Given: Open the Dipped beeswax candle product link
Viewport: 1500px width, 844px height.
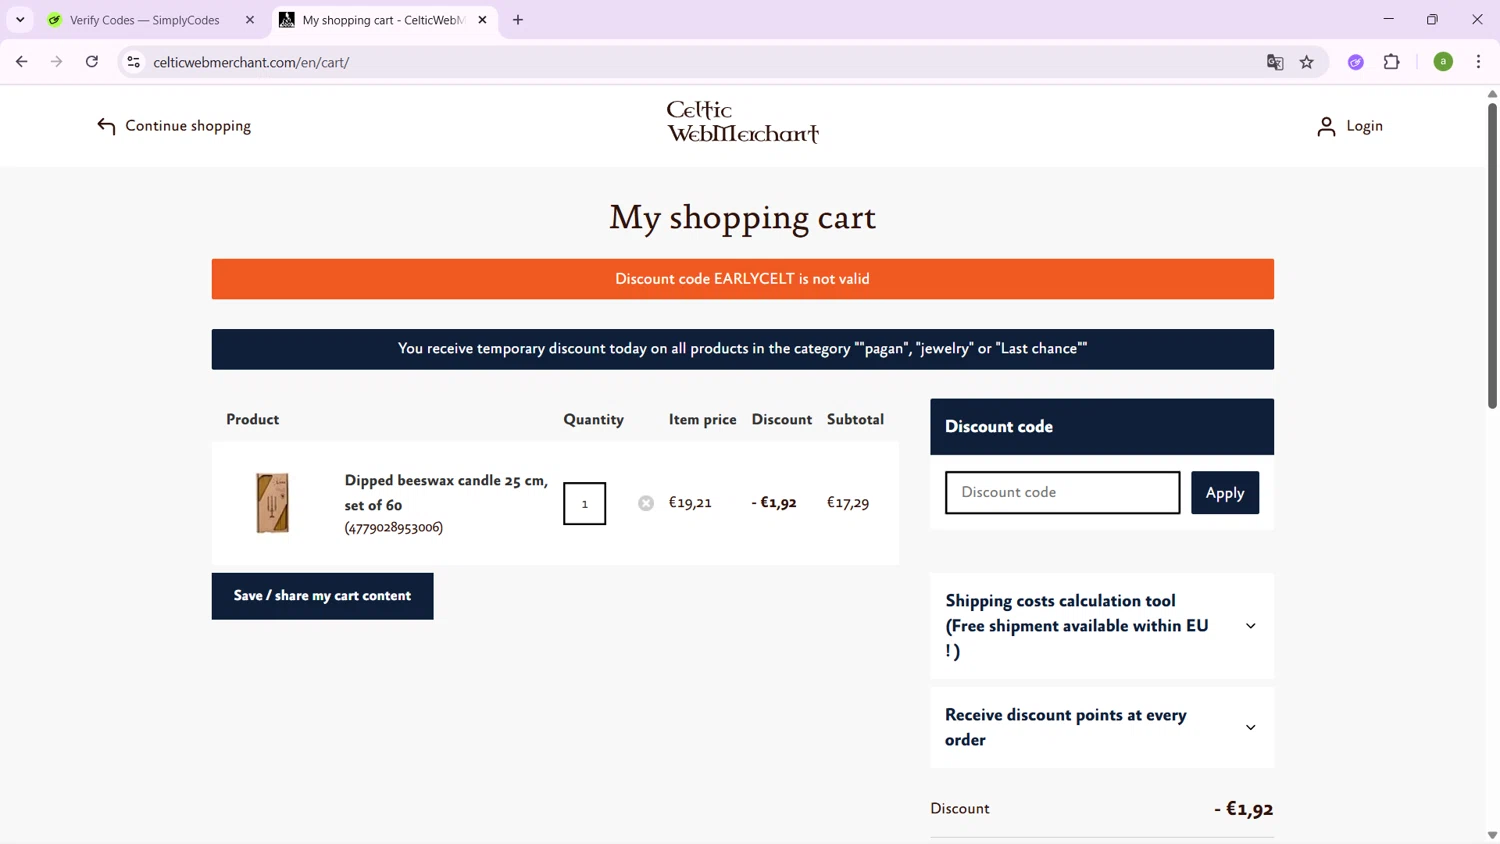Looking at the screenshot, I should [446, 492].
